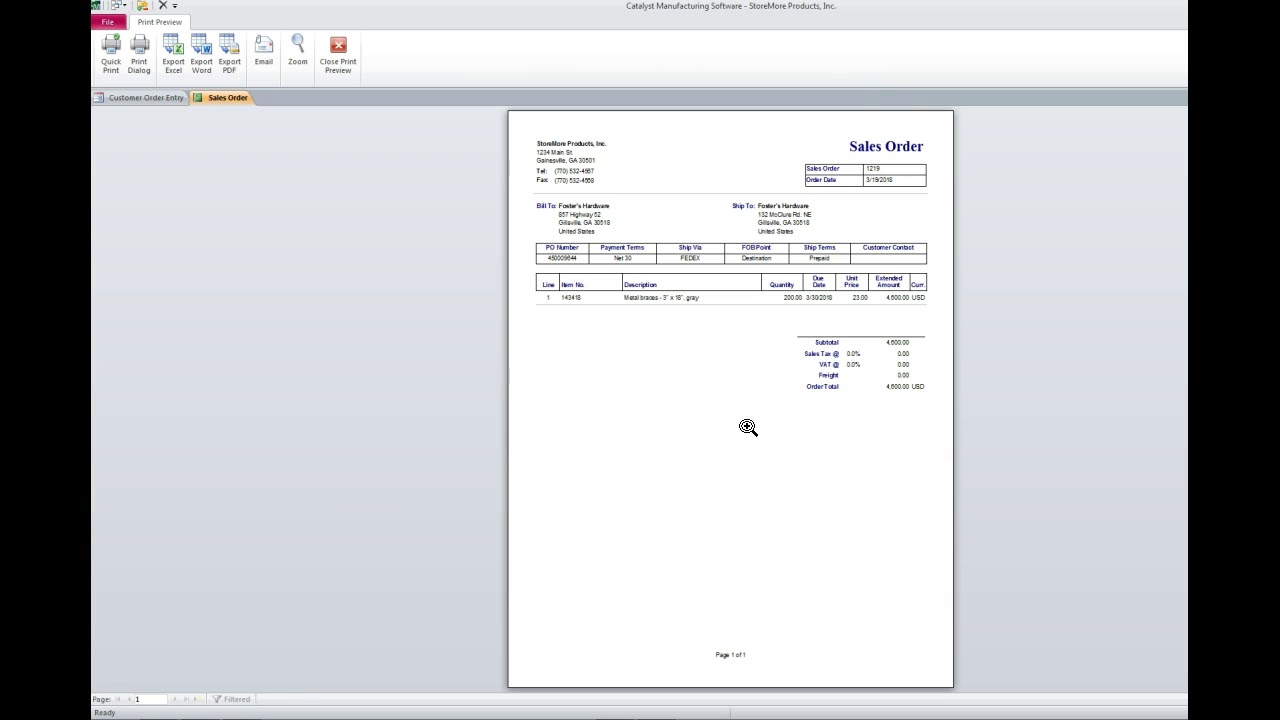Export the report to PDF
Image resolution: width=1280 pixels, height=720 pixels.
point(229,54)
